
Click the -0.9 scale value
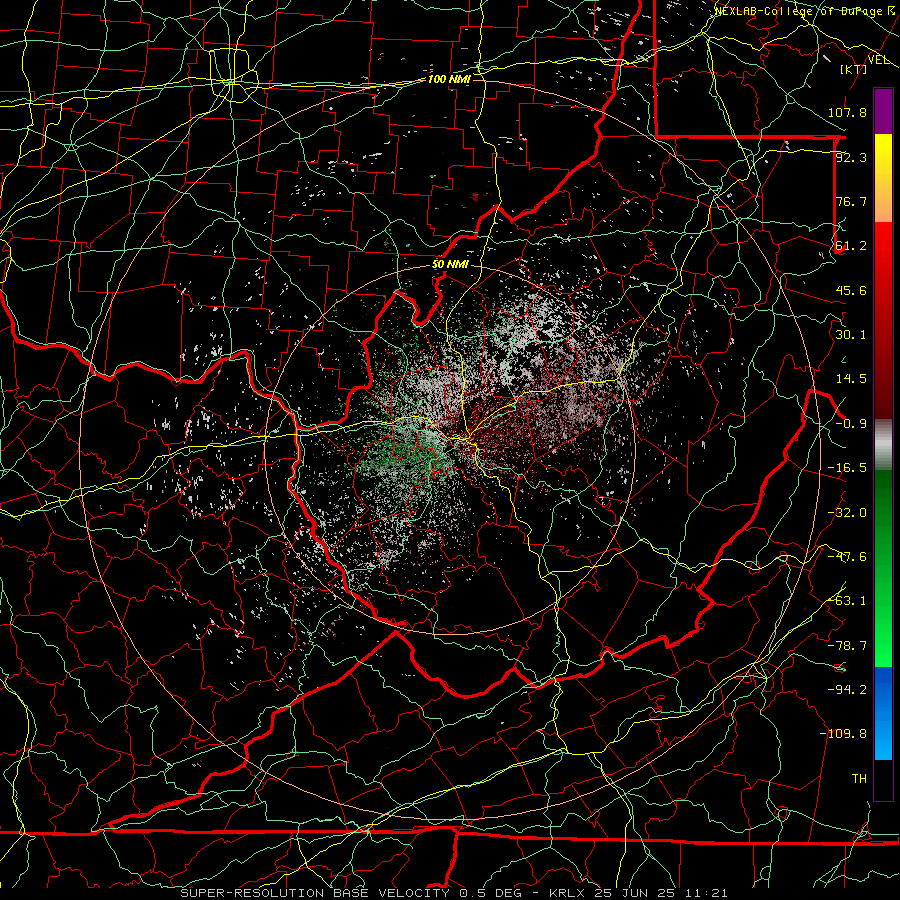(x=851, y=424)
